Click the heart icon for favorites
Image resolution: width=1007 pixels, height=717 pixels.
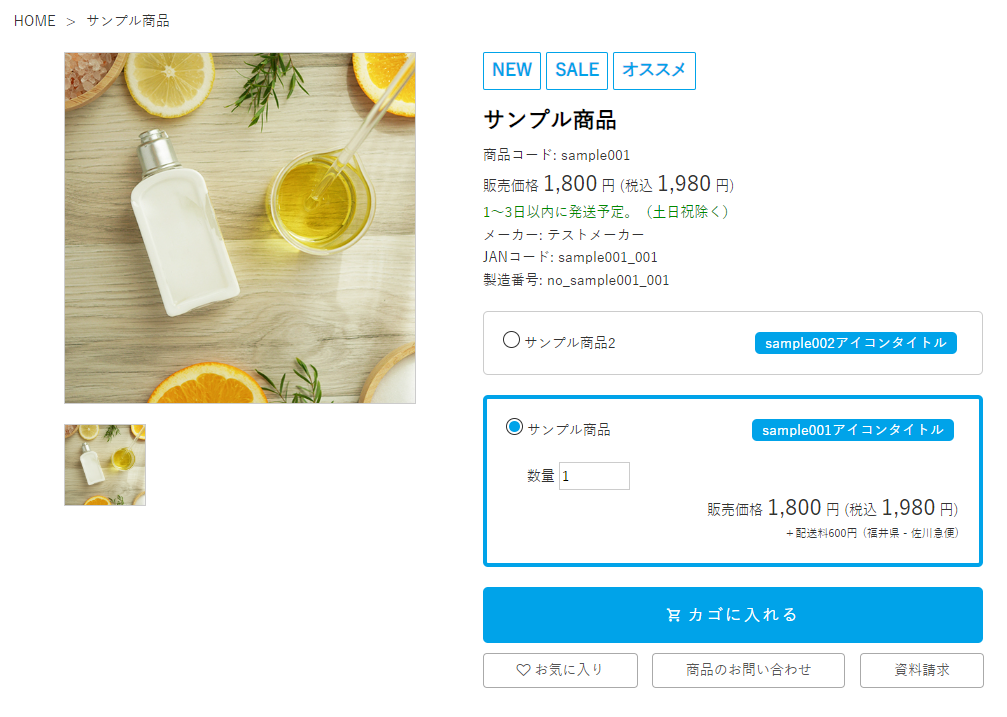[x=523, y=670]
